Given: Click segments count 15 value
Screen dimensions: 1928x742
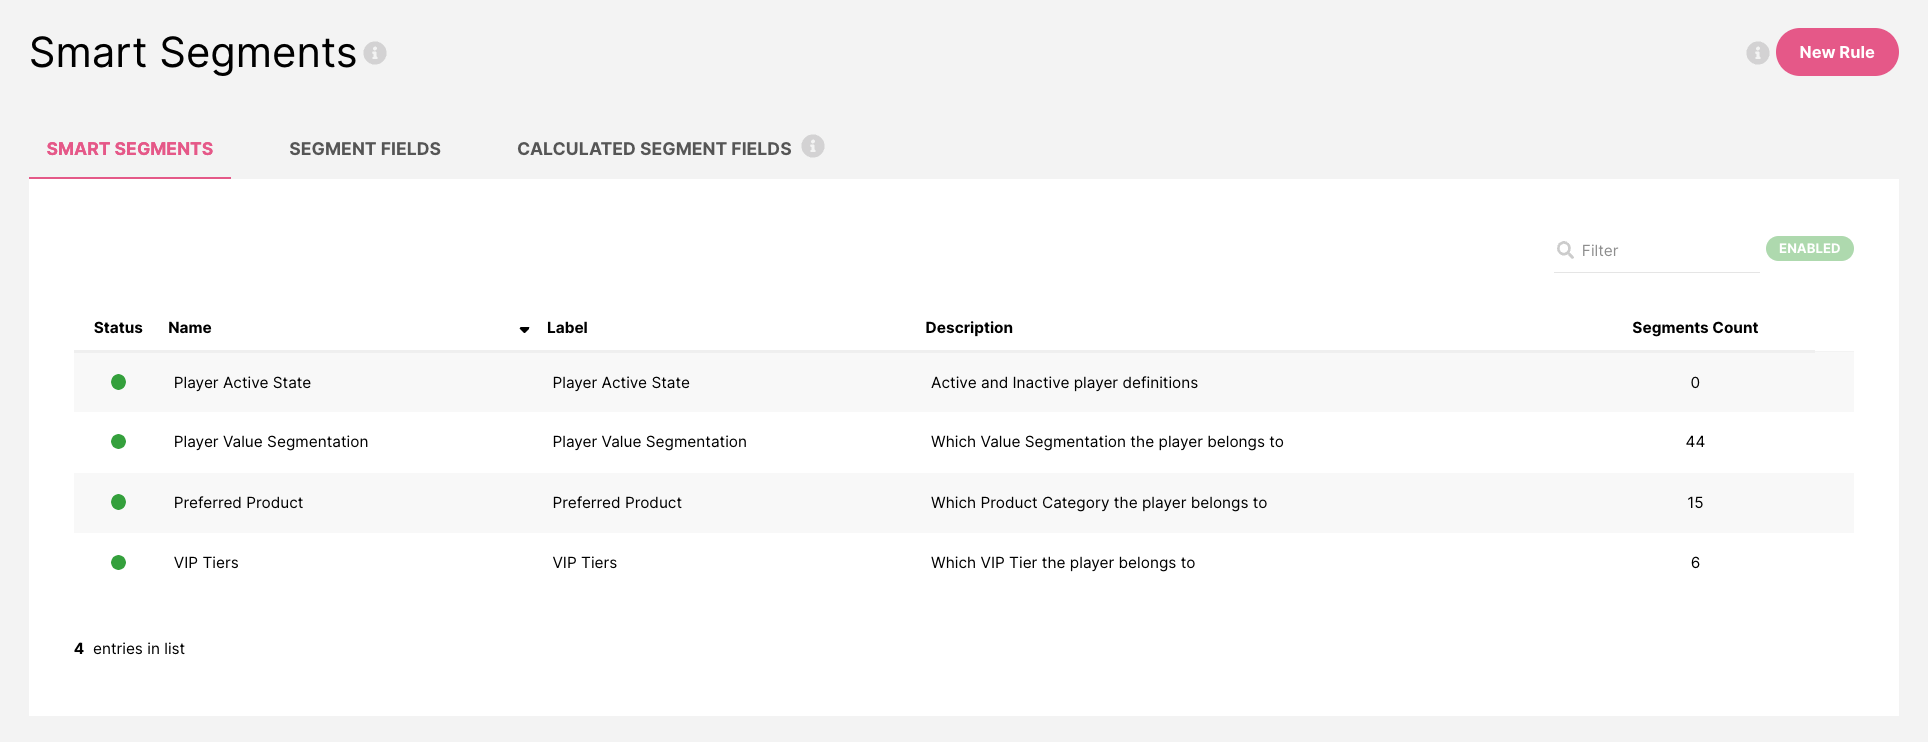Looking at the screenshot, I should (1695, 502).
